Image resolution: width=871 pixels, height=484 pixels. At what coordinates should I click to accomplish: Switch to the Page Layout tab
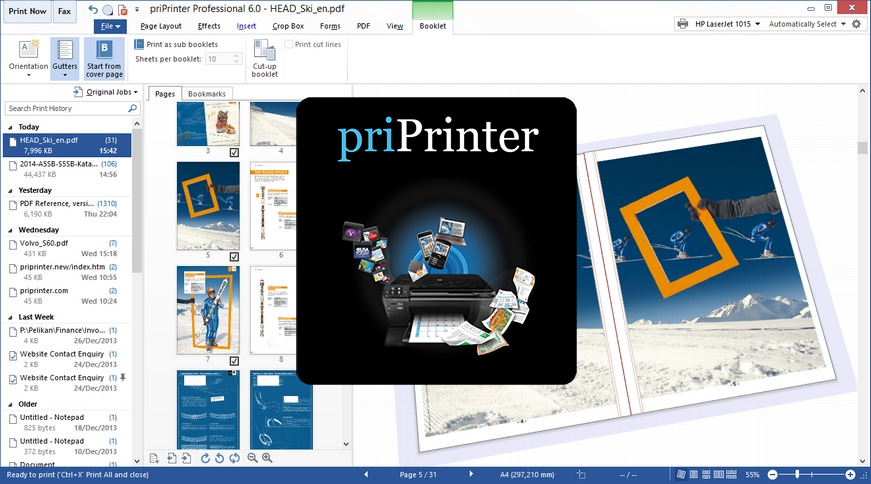(x=161, y=26)
